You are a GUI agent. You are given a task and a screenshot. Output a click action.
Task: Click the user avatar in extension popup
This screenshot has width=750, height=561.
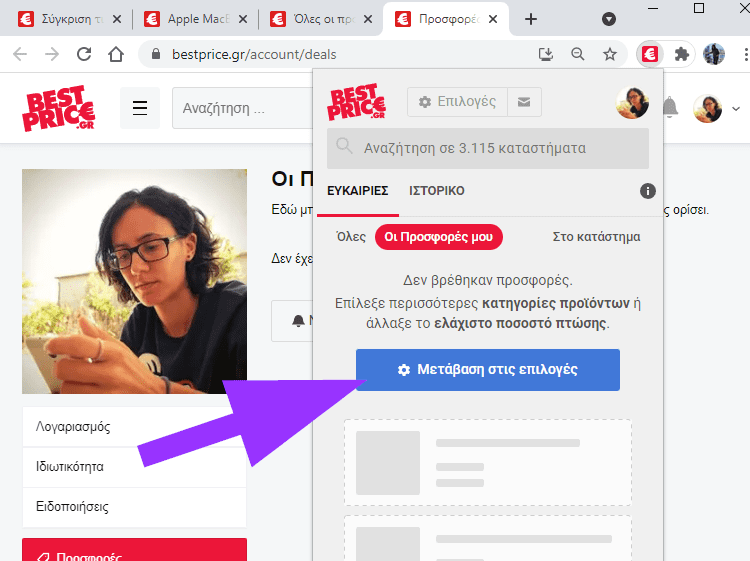click(x=632, y=102)
